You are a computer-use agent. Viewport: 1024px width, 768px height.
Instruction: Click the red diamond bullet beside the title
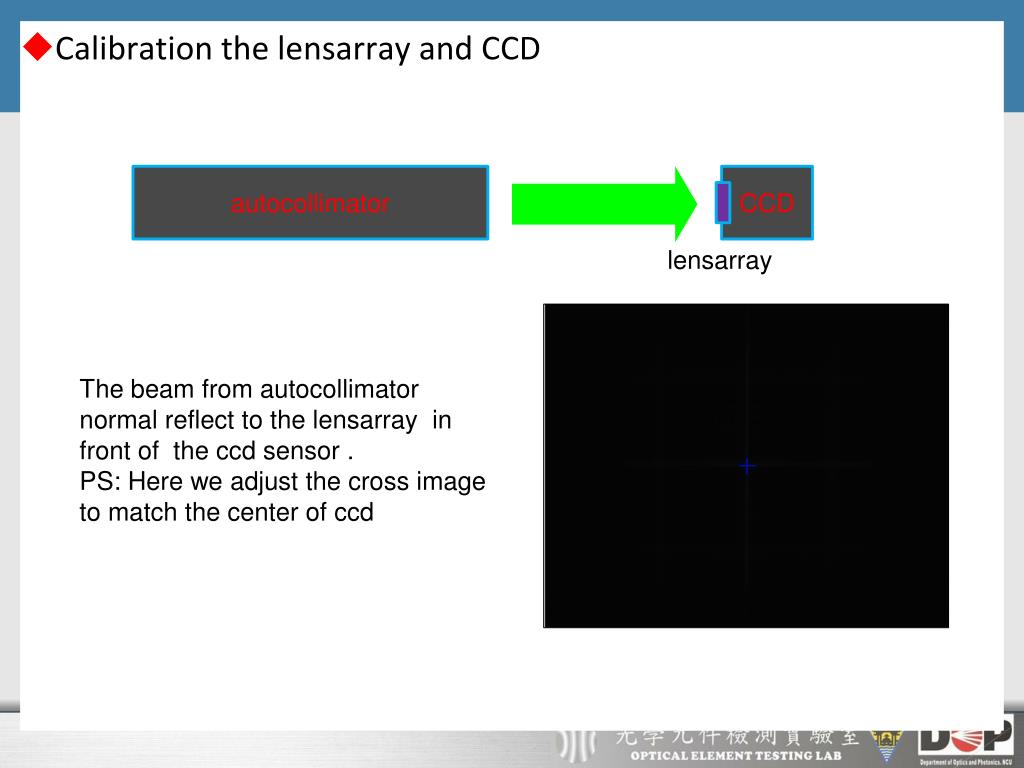(37, 47)
